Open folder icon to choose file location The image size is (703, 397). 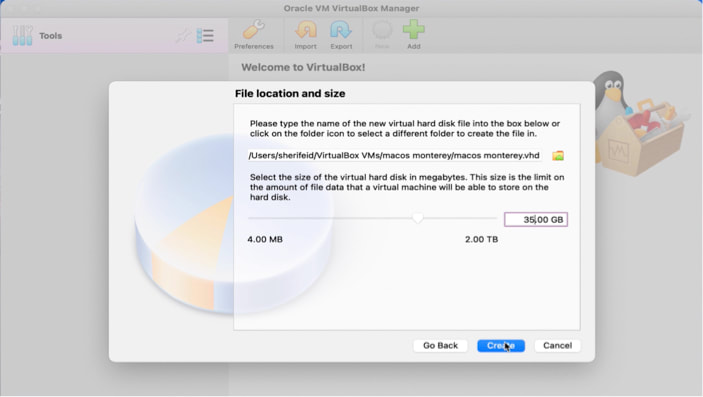pyautogui.click(x=558, y=156)
